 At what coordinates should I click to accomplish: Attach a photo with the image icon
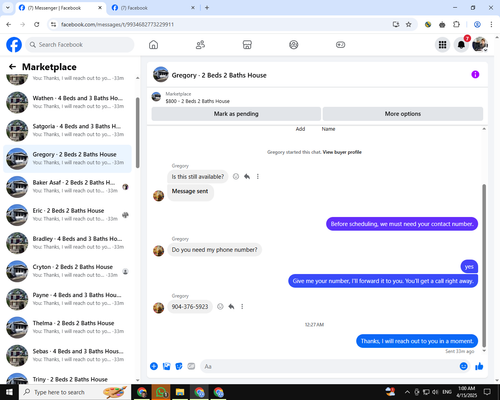166,366
